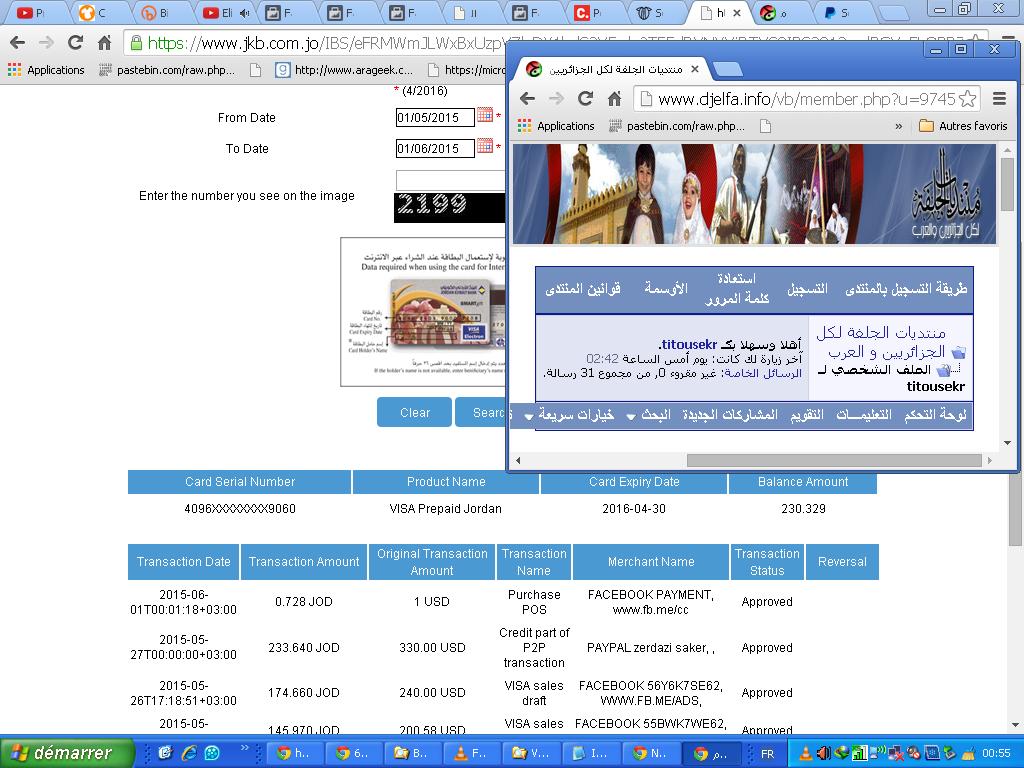Viewport: 1024px width, 768px height.
Task: Click the volume speaker icon in system tray
Action: [x=824, y=754]
